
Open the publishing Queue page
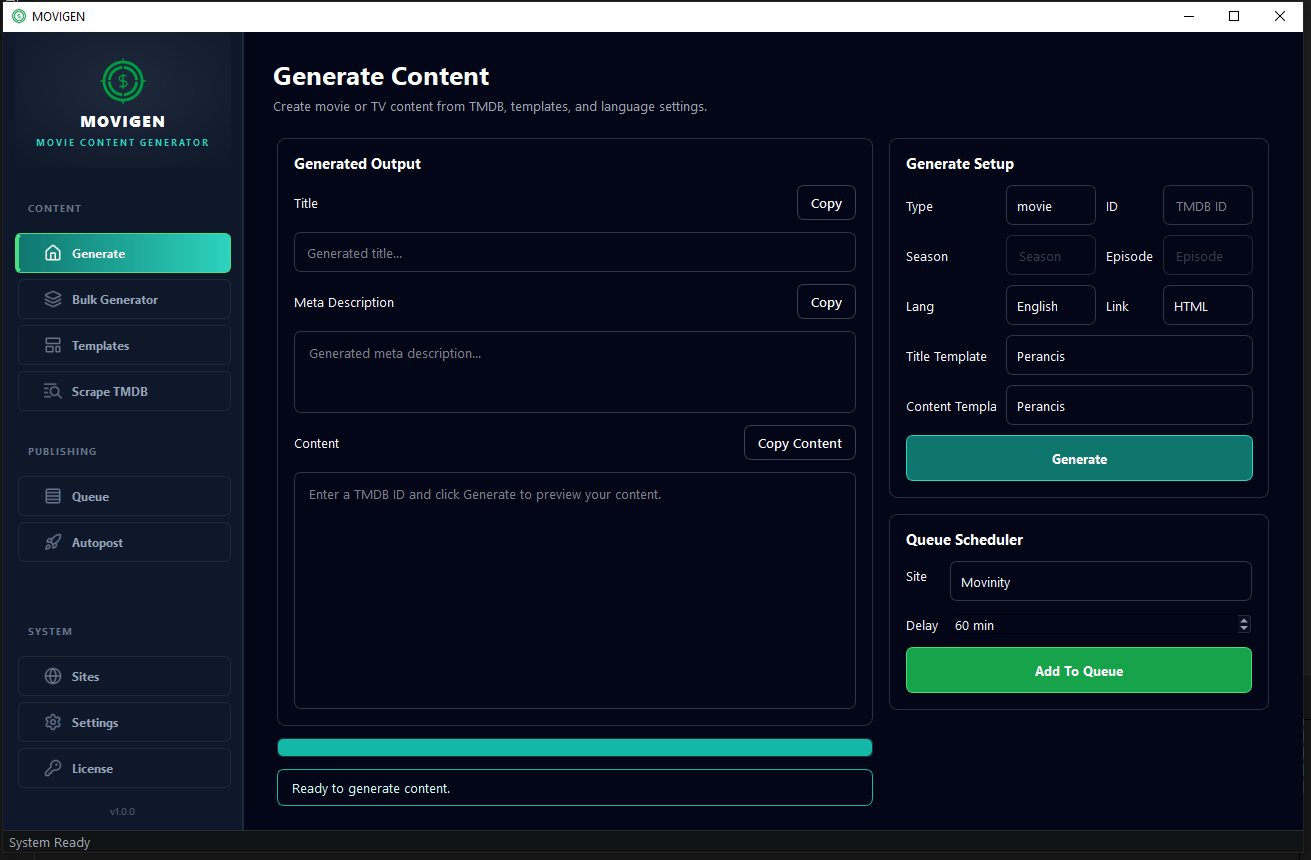[124, 497]
